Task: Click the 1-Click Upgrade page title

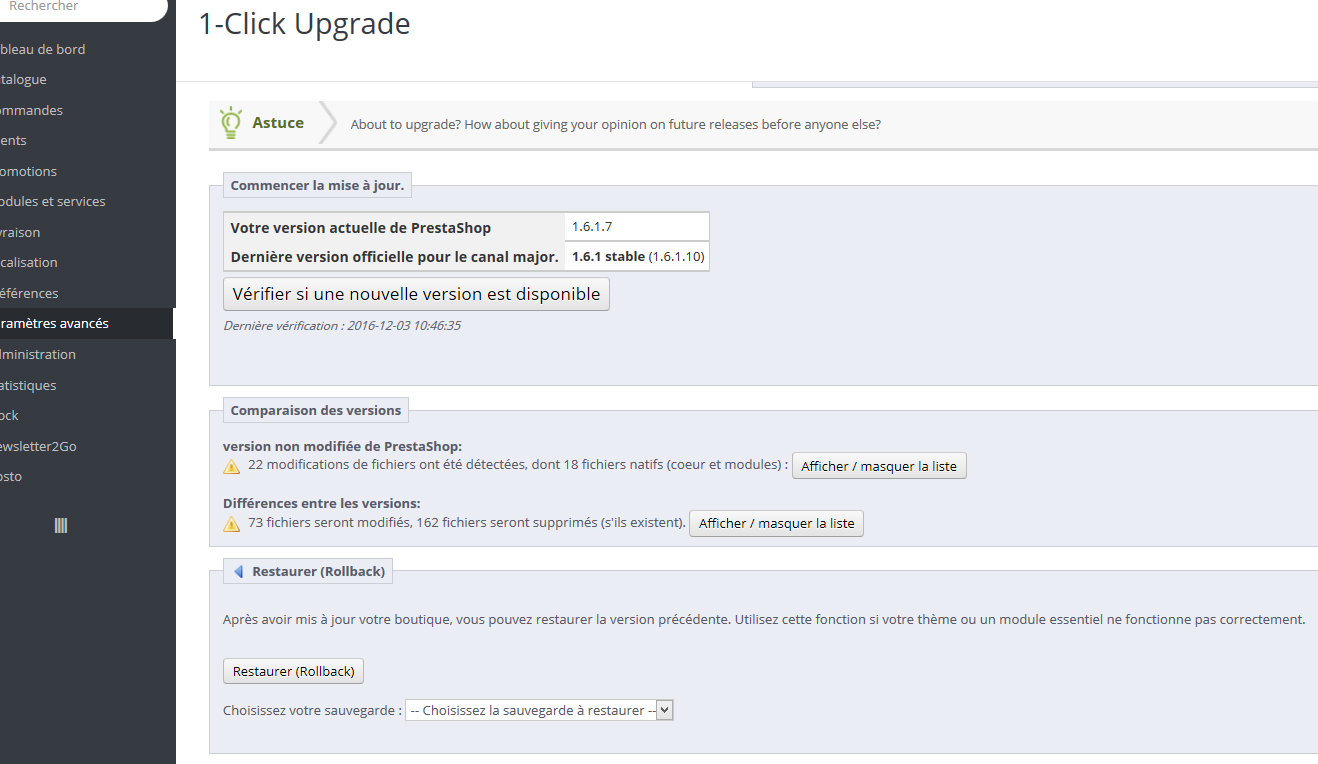Action: click(x=304, y=24)
